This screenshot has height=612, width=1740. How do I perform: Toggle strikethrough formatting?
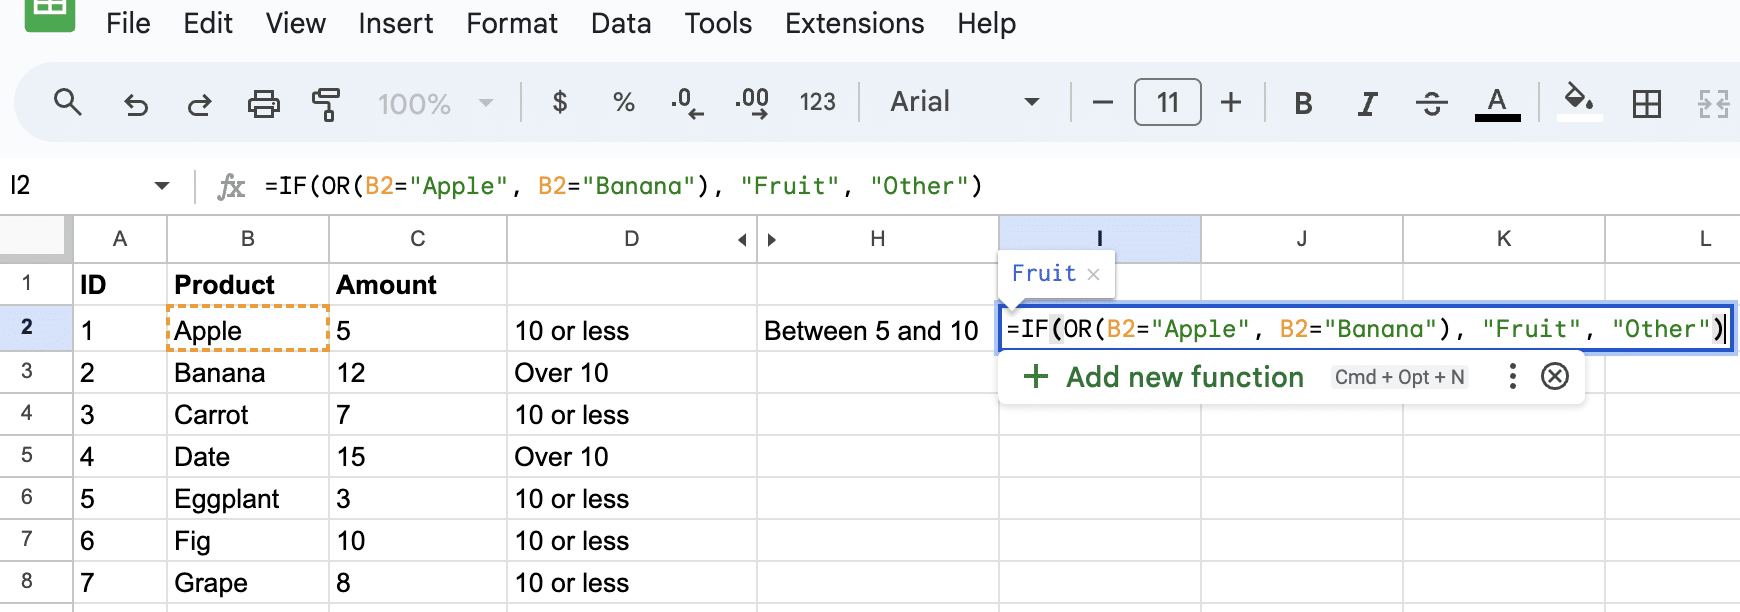click(1431, 103)
